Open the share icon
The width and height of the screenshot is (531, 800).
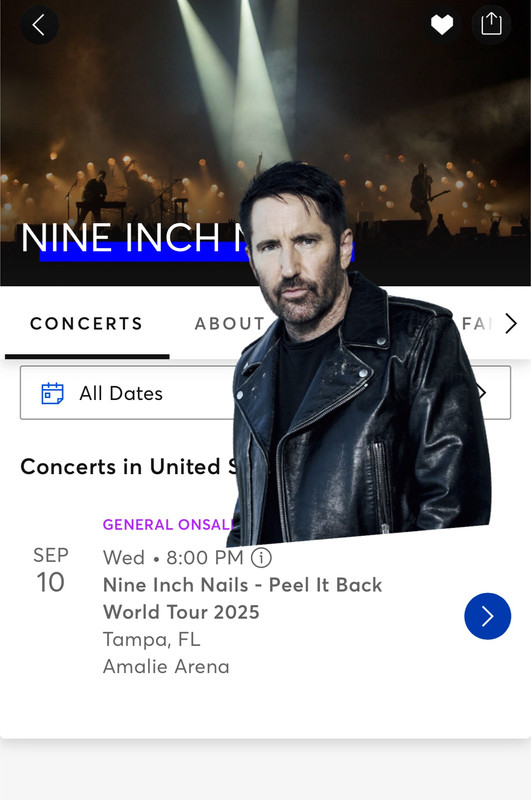click(x=491, y=24)
